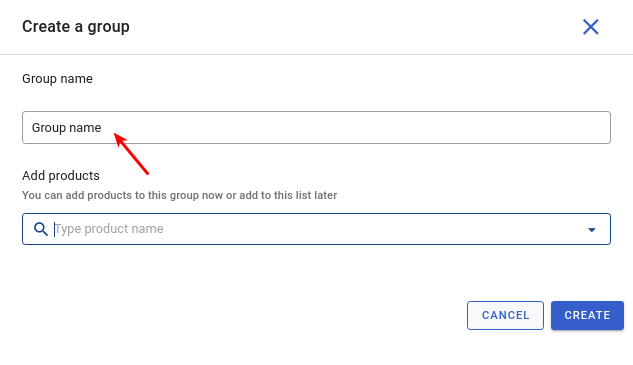633x365 pixels.
Task: Click the Add products section label
Action: [x=61, y=176]
